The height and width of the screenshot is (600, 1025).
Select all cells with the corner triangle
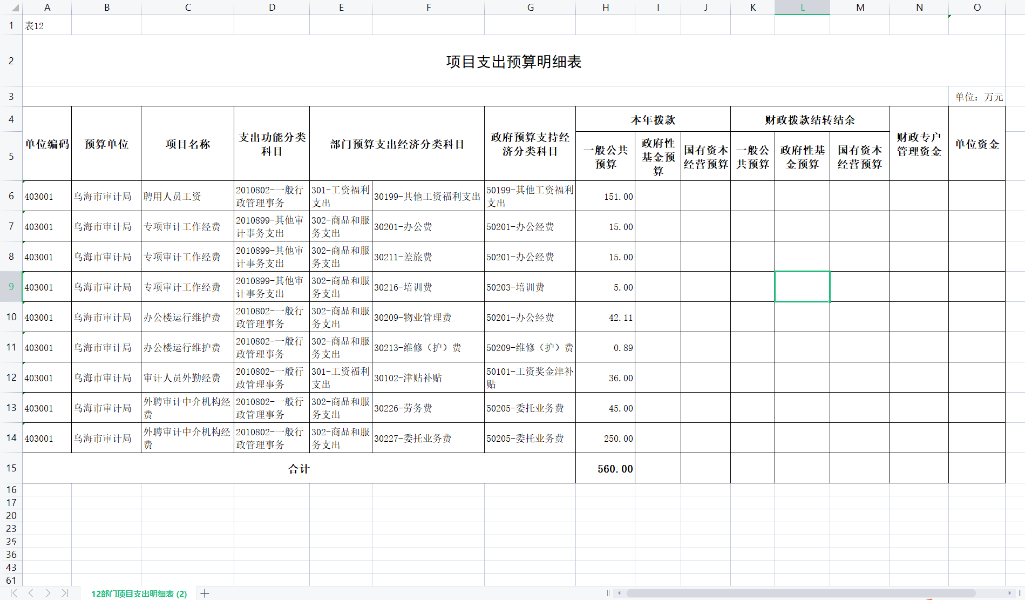pos(16,9)
